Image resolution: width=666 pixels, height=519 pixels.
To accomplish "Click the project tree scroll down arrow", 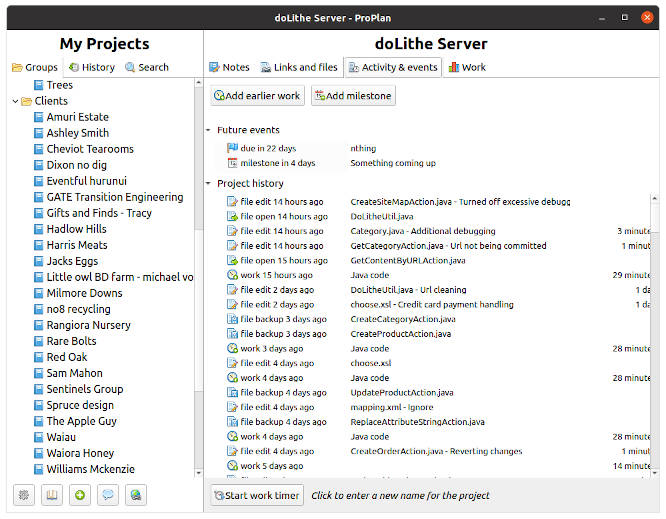I will tap(198, 473).
